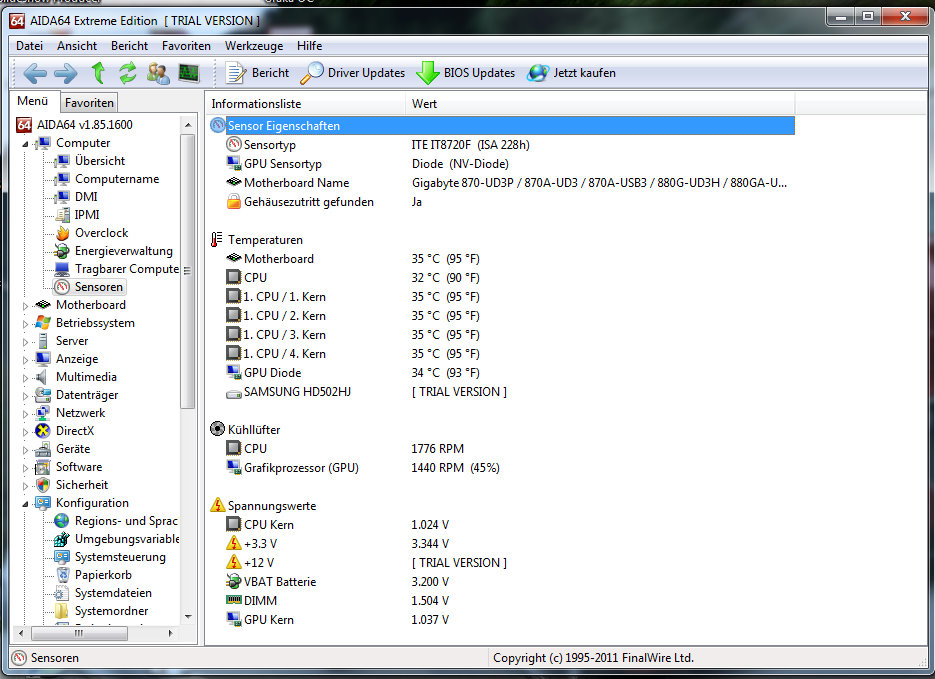This screenshot has height=679, width=935.
Task: Expand the Anzeige tree node
Action: [x=25, y=360]
